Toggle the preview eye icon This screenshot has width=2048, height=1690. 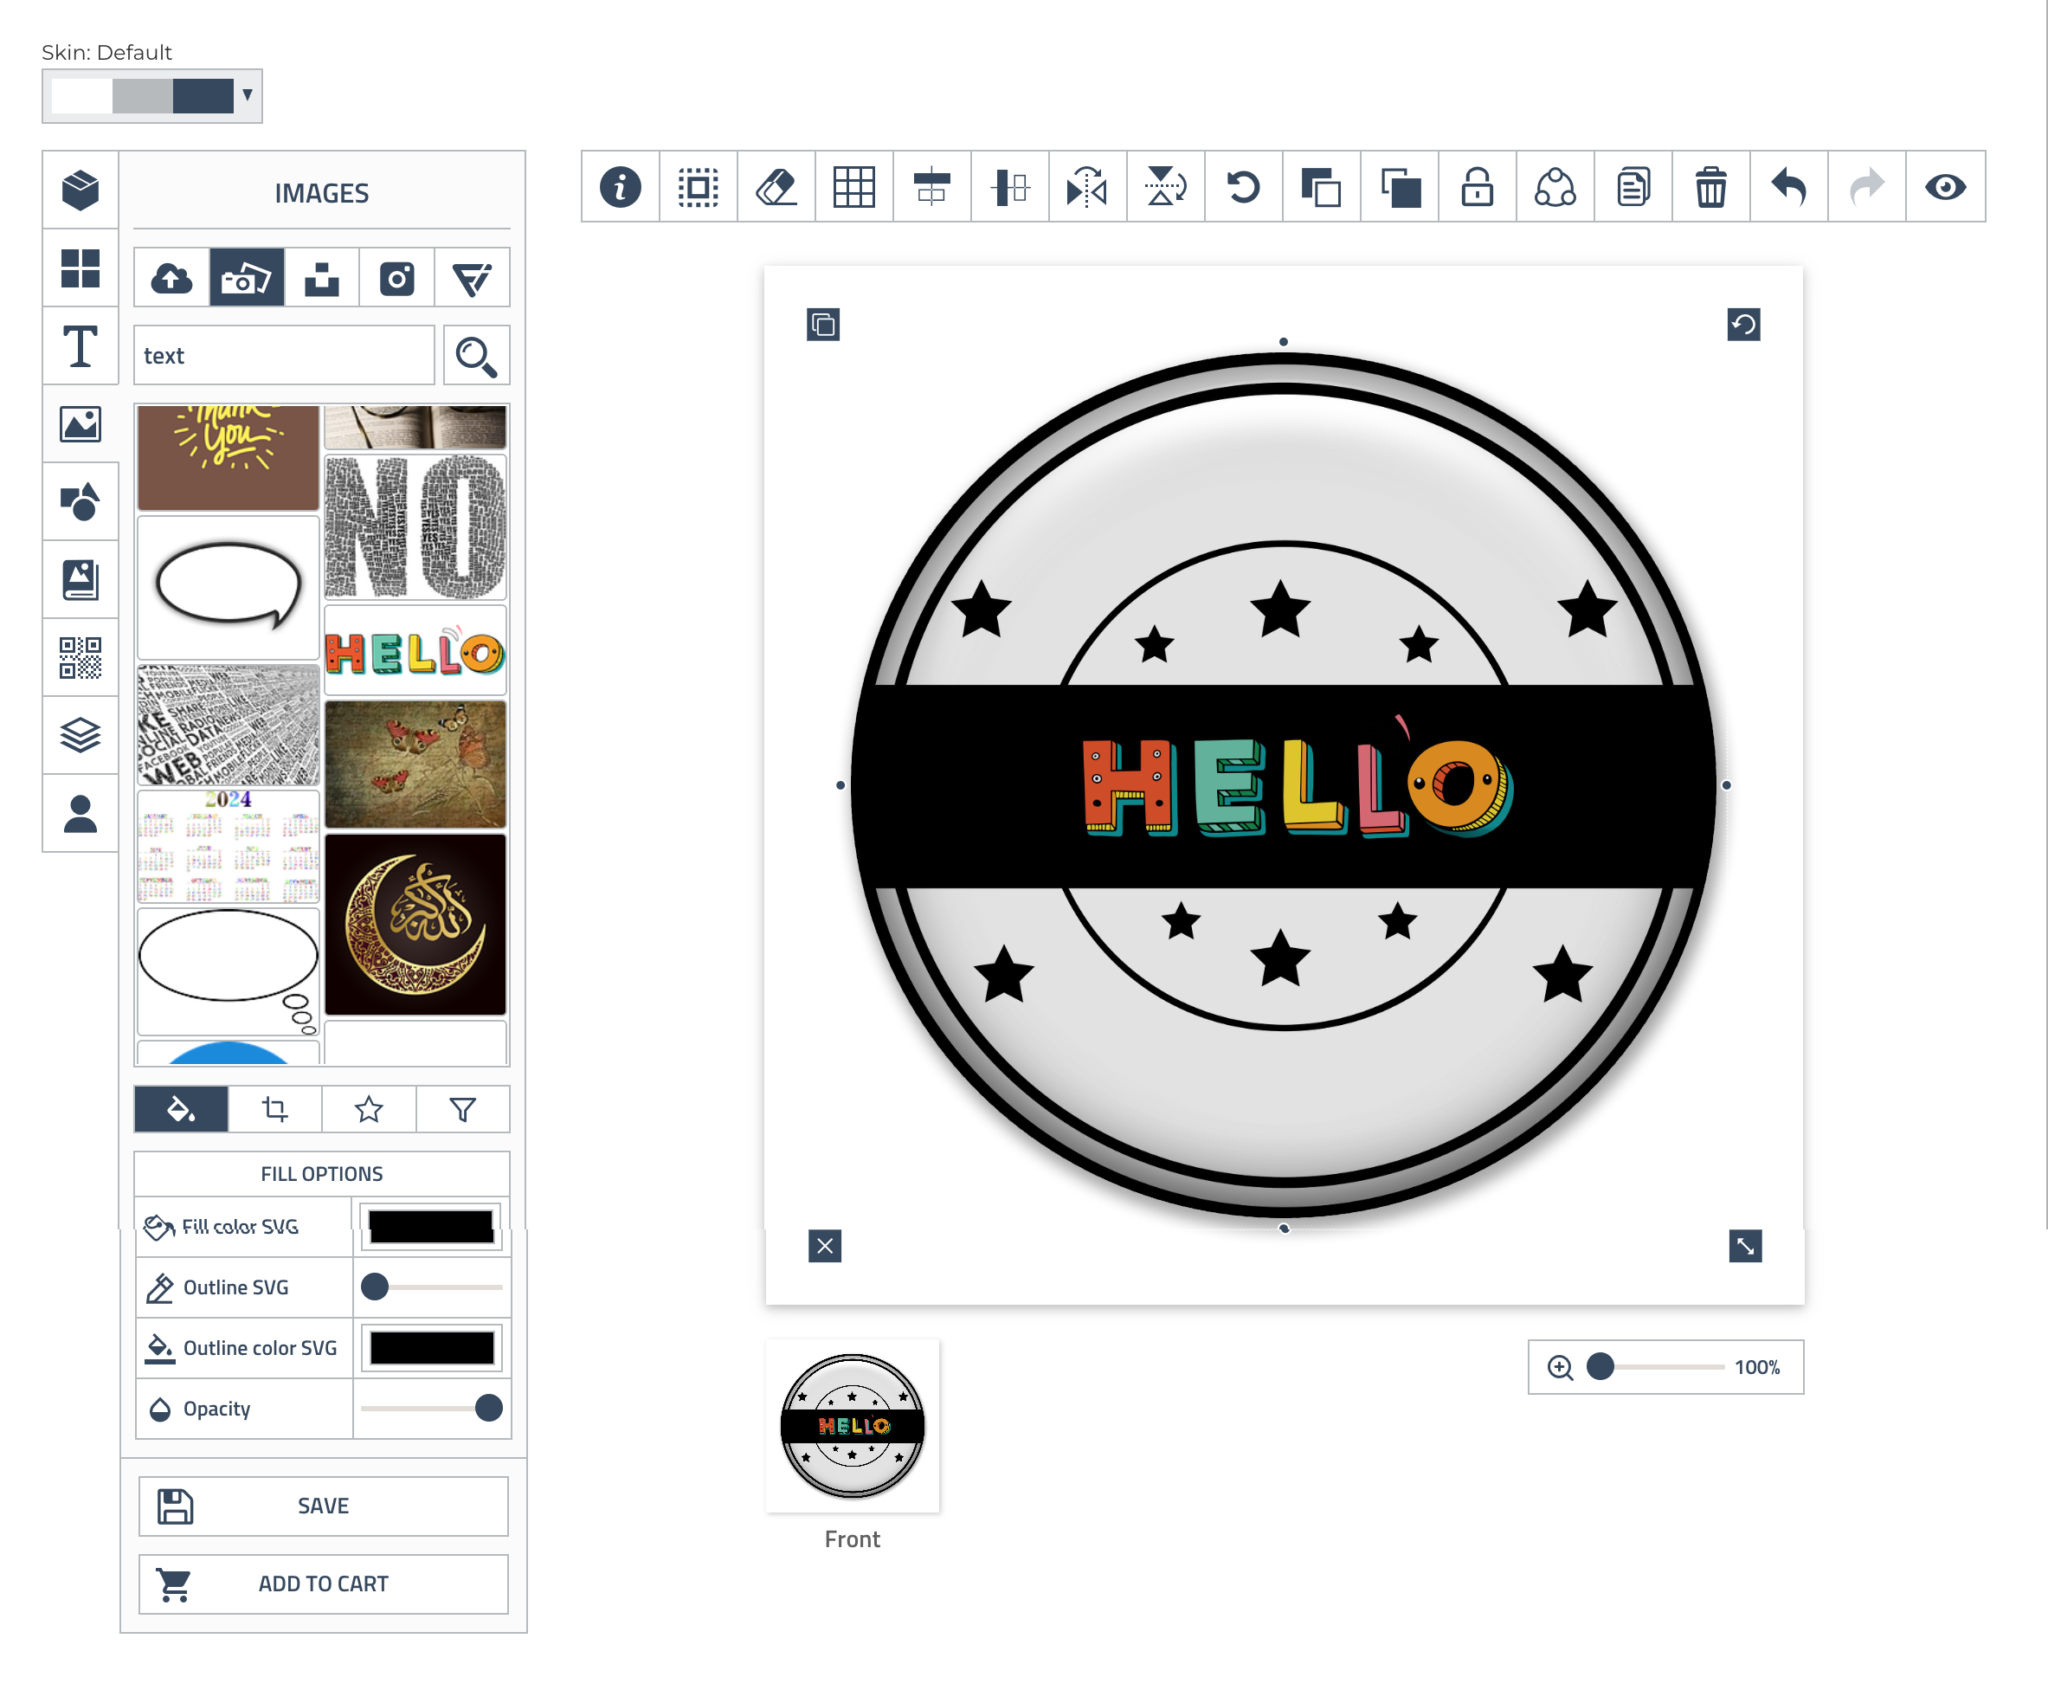1944,187
